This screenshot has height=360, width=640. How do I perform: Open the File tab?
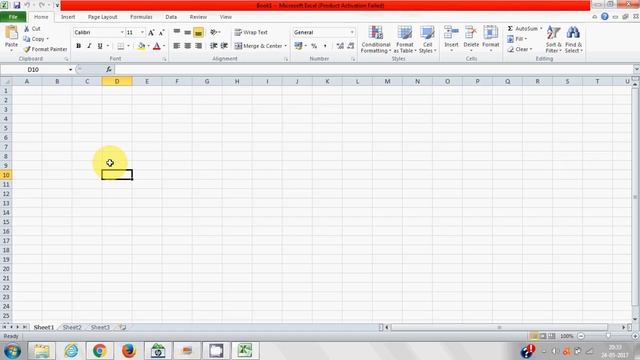(x=13, y=17)
